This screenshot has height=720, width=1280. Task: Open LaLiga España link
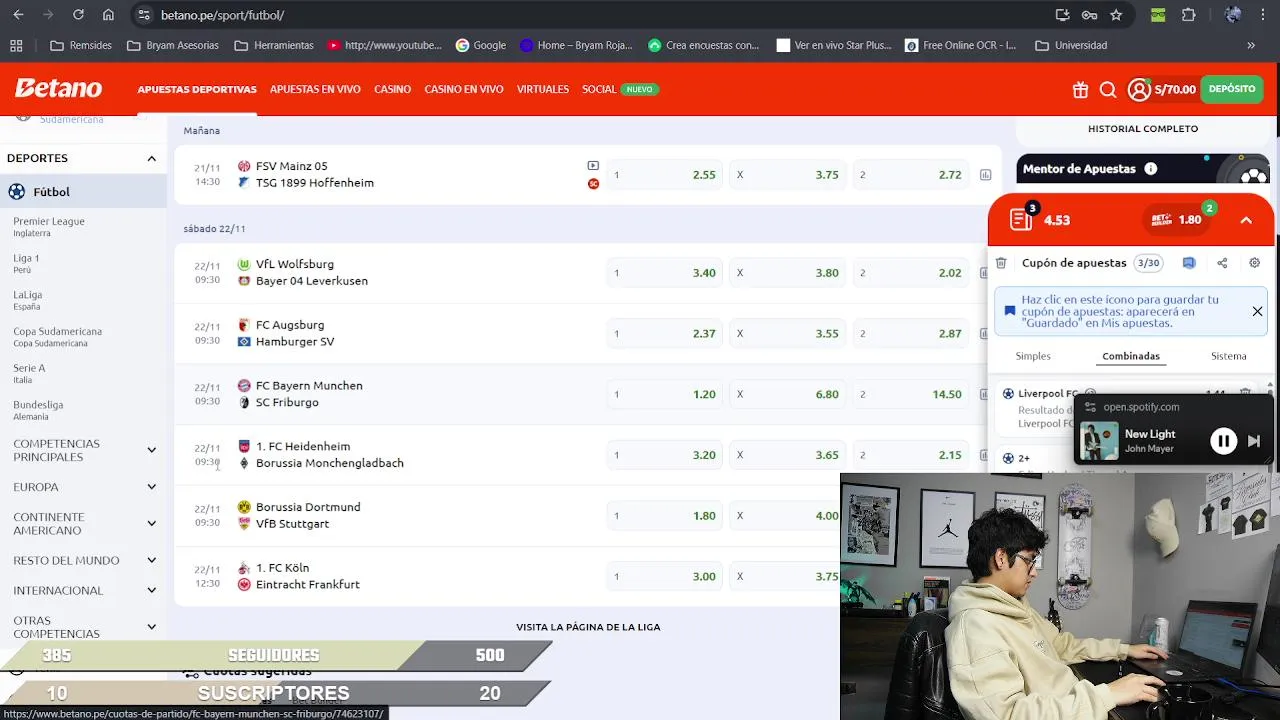point(28,300)
